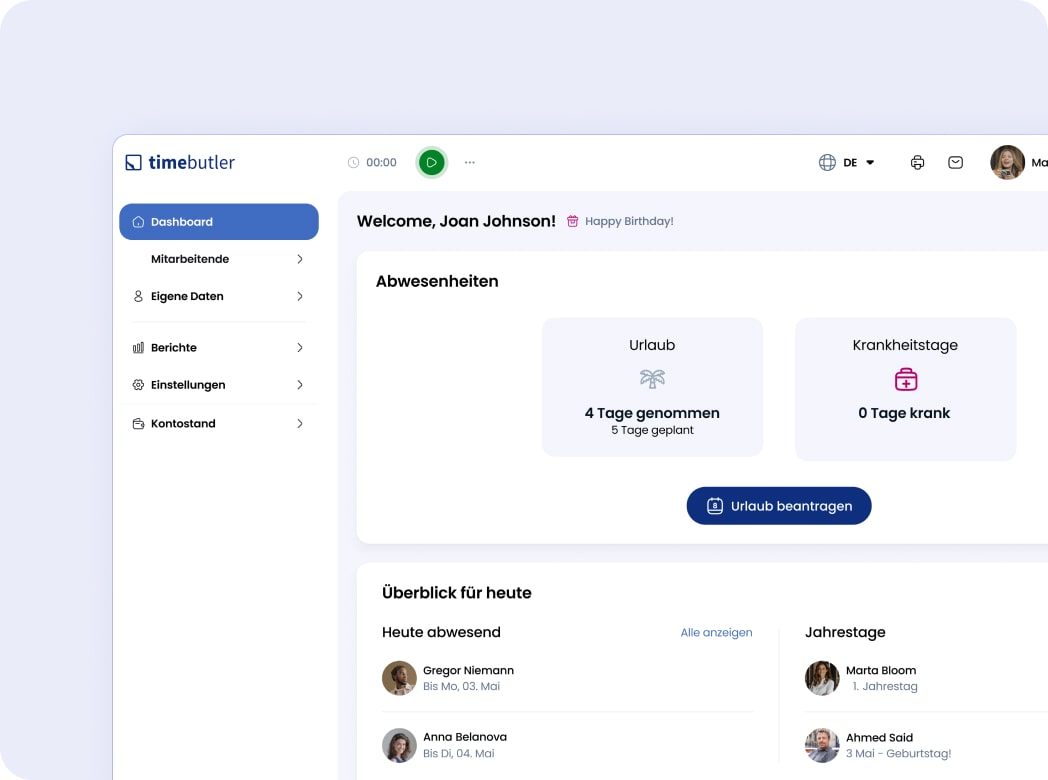
Task: Click the Urlaub beantragen button
Action: 779,506
